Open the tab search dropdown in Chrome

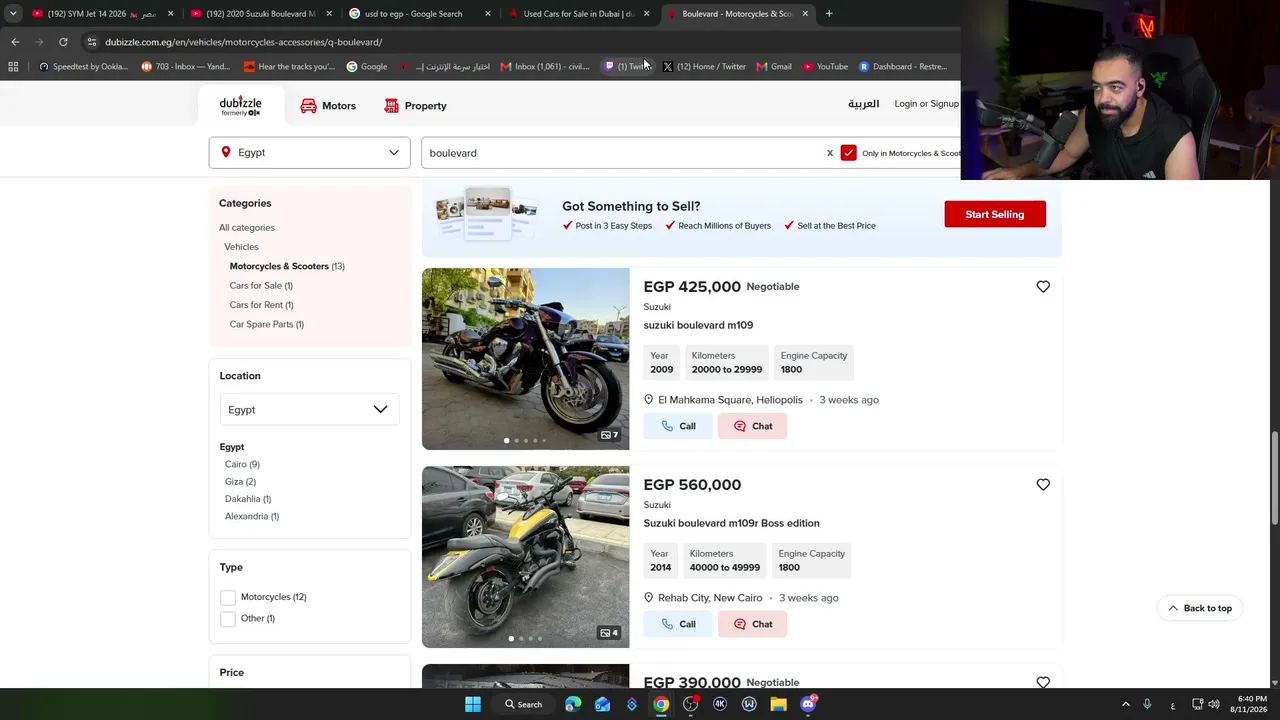tap(13, 14)
